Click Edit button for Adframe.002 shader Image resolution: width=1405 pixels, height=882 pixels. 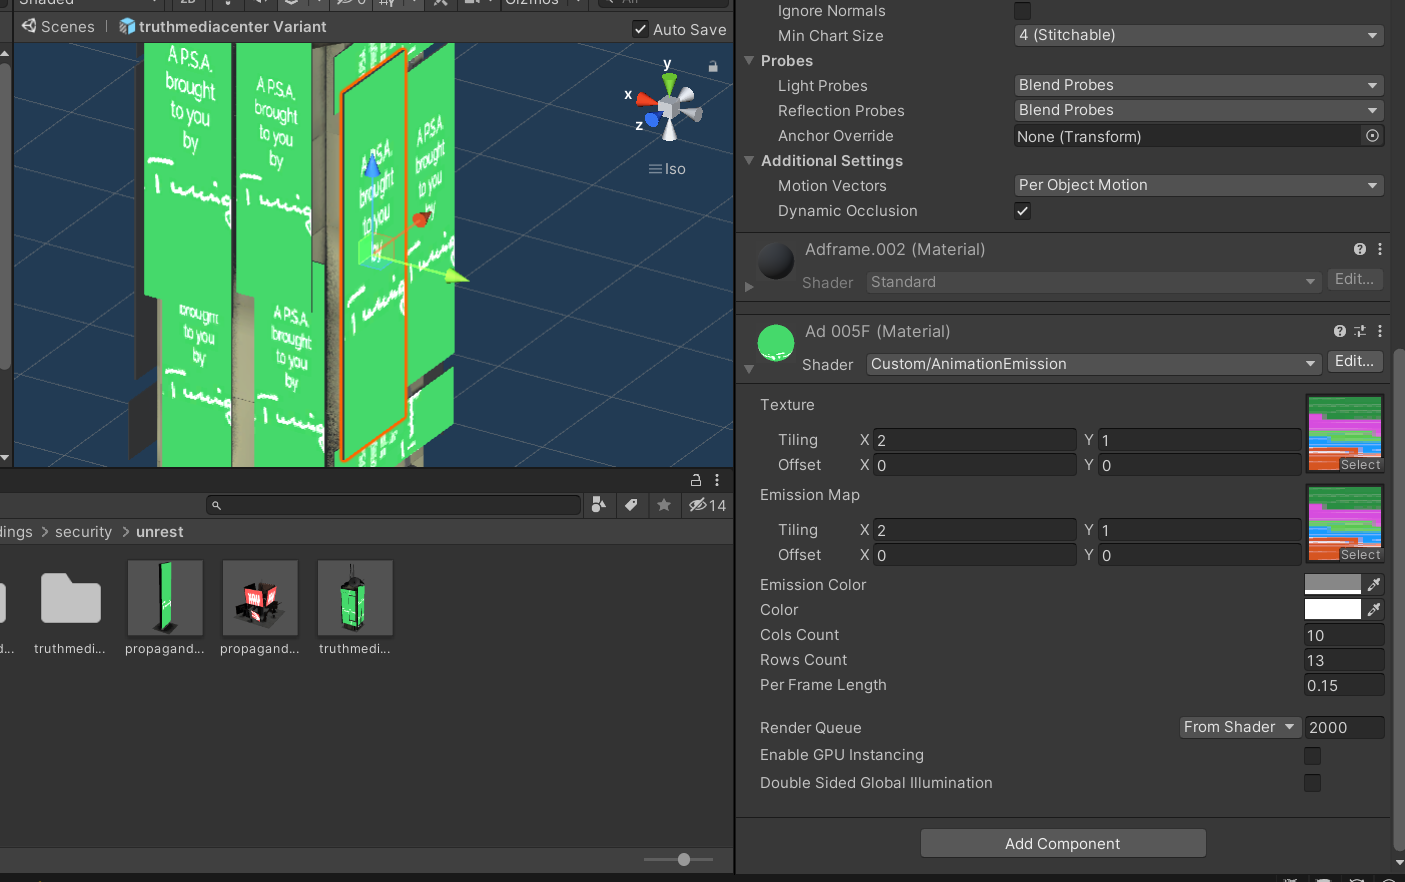pyautogui.click(x=1354, y=280)
